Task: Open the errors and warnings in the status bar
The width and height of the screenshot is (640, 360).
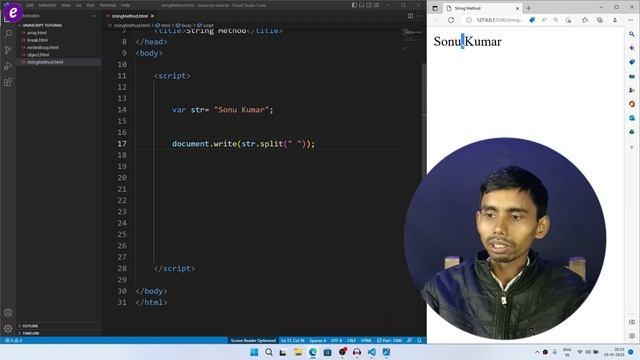Action: [x=13, y=340]
